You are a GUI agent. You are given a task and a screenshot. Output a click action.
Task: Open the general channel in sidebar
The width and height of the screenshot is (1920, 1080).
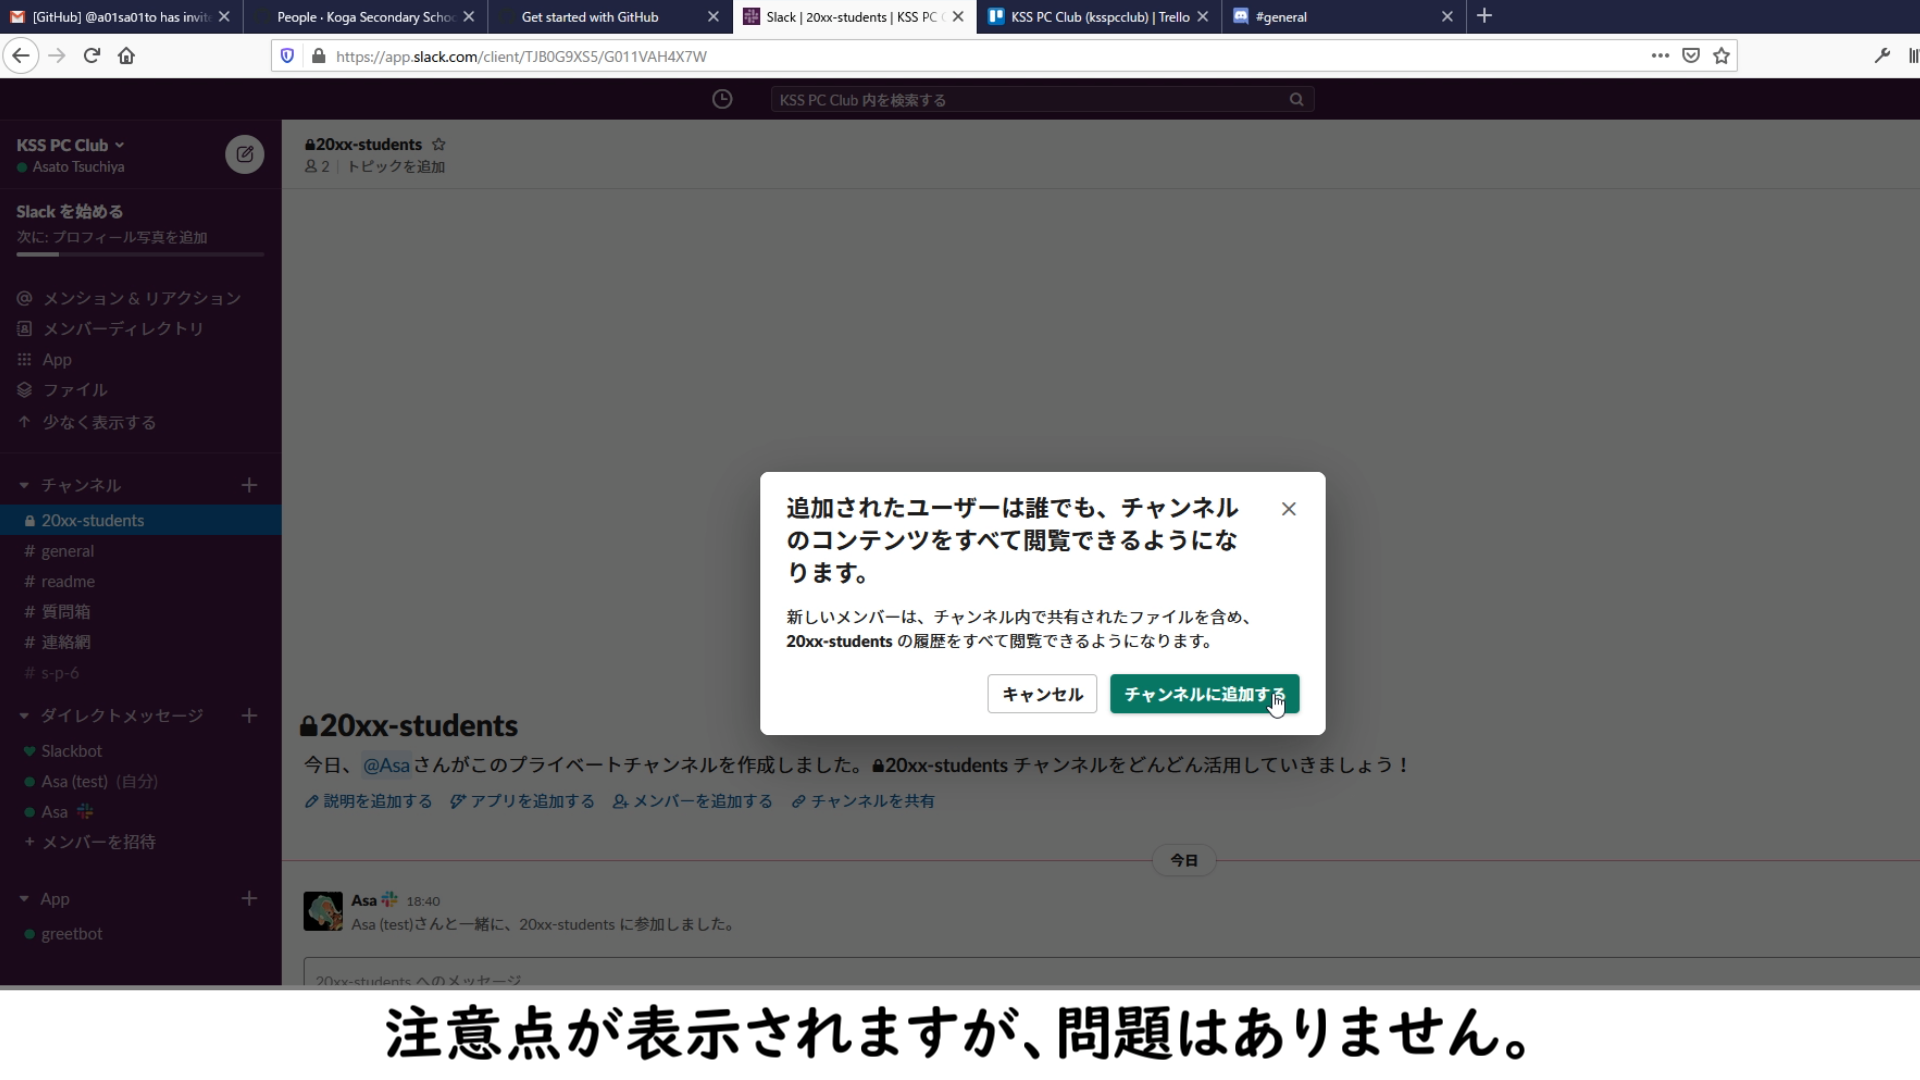tap(67, 551)
